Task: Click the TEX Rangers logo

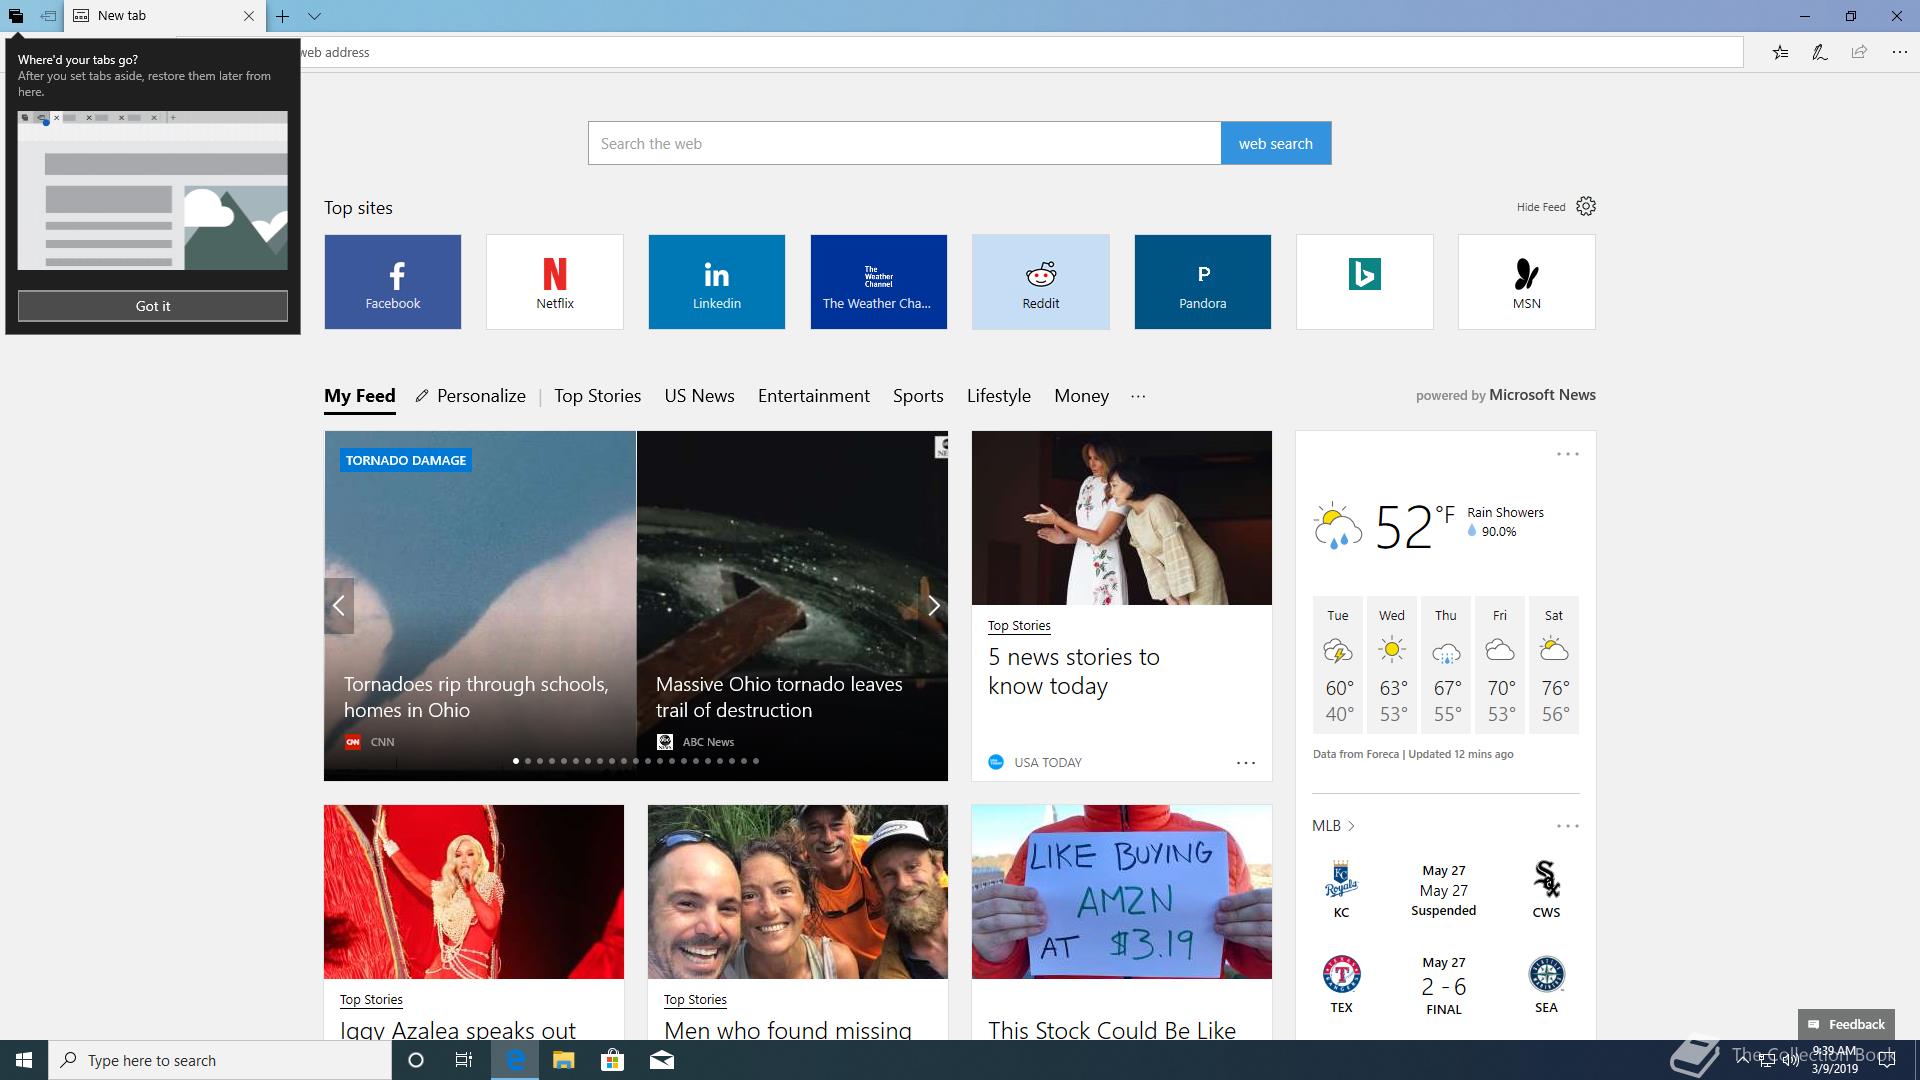Action: tap(1342, 974)
